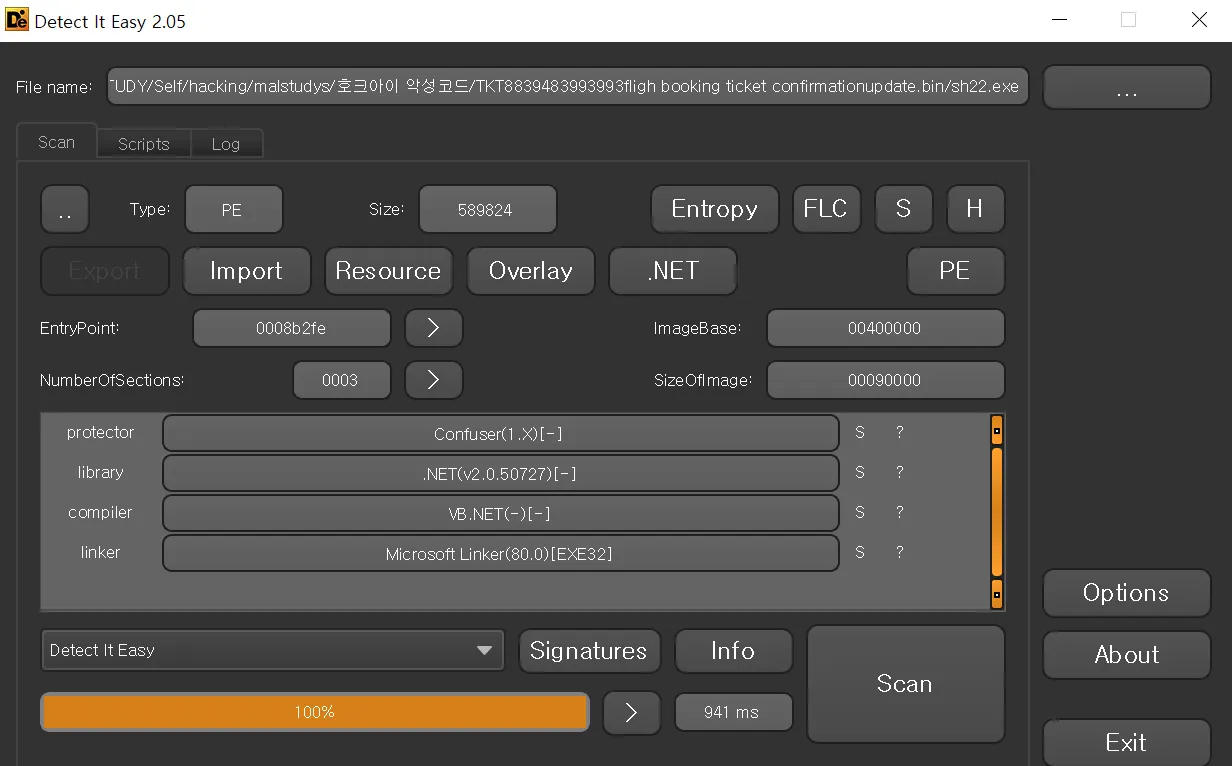Image resolution: width=1232 pixels, height=766 pixels.
Task: Click the EntryPoint value 0008b2fe
Action: [292, 328]
